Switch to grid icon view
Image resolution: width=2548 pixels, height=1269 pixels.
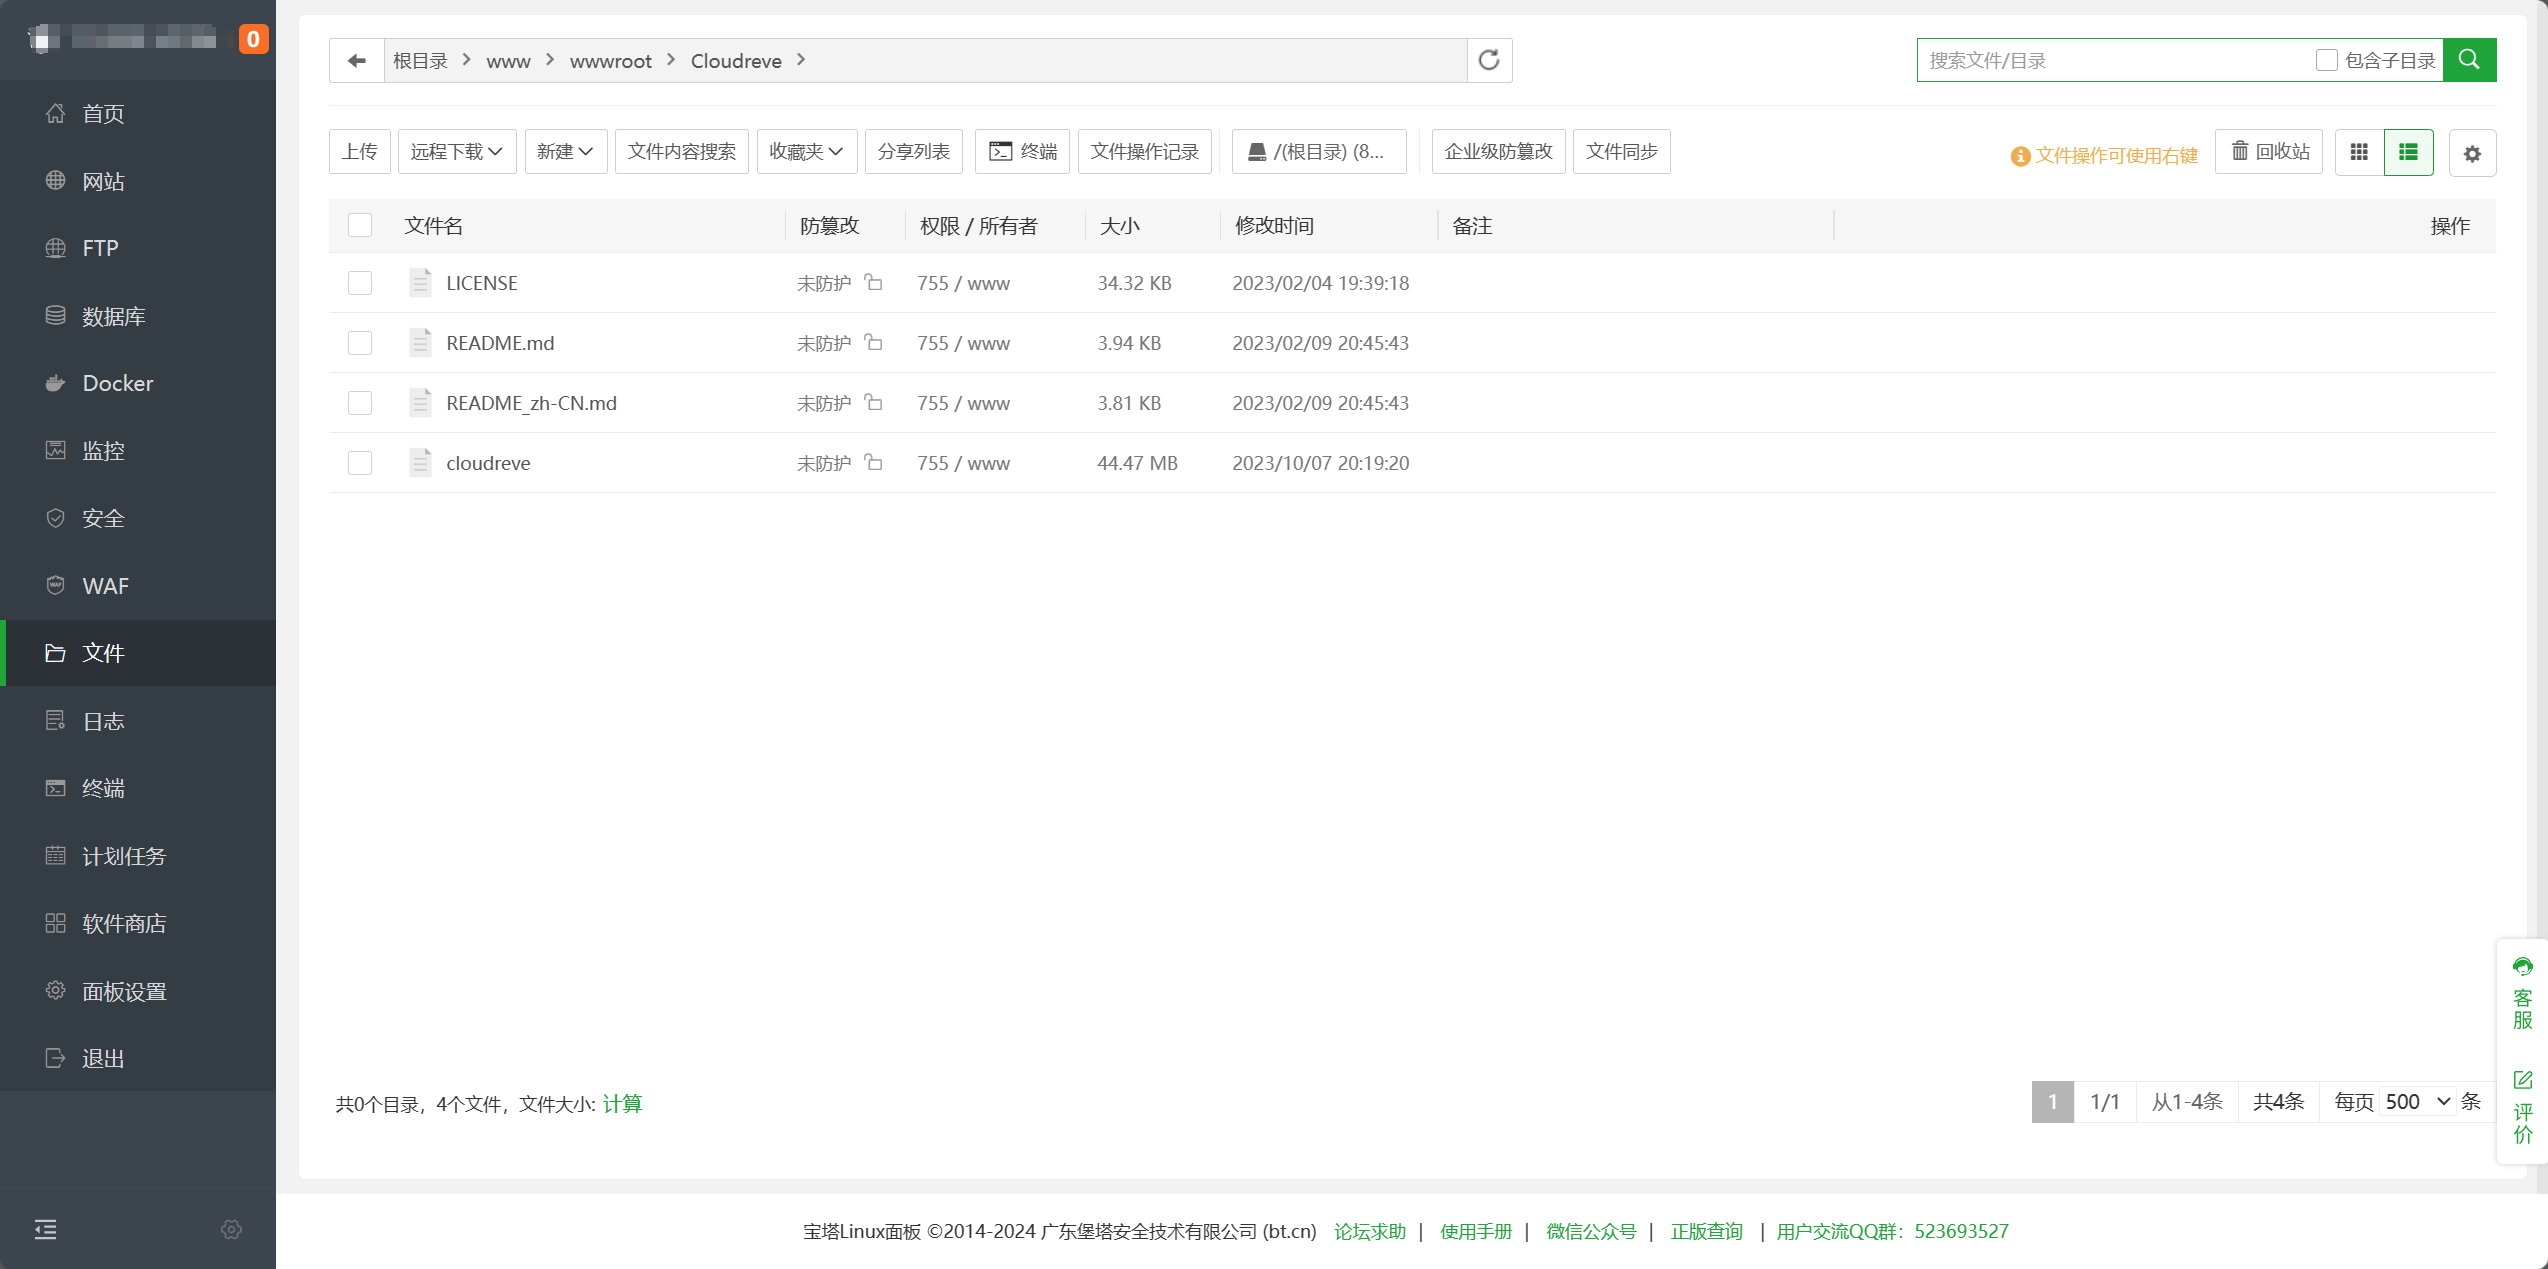2359,152
